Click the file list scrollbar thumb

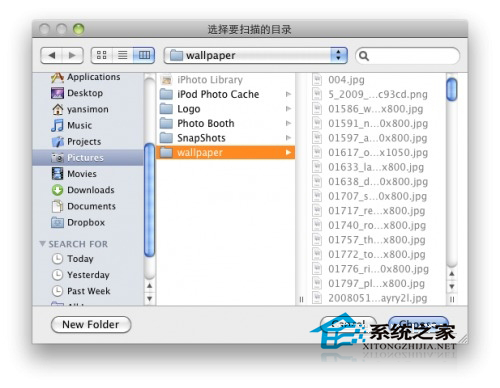452,89
